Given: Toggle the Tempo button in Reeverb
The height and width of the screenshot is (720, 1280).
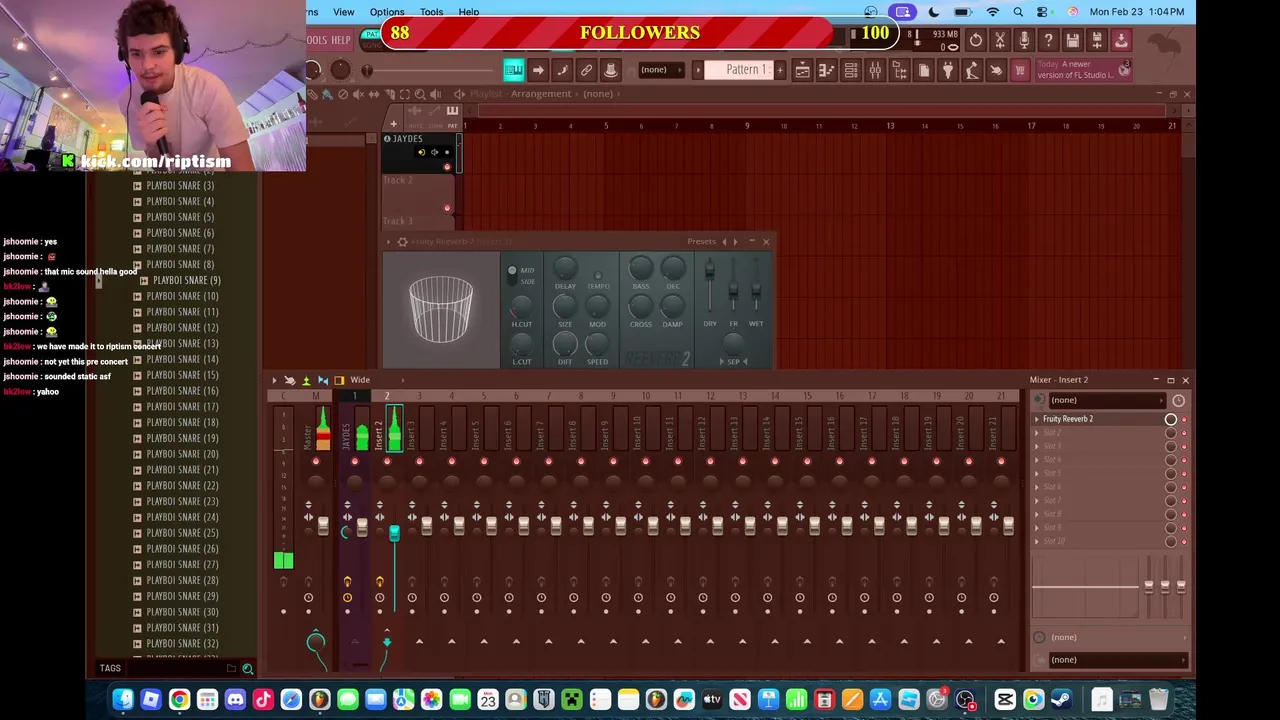Looking at the screenshot, I should (598, 276).
